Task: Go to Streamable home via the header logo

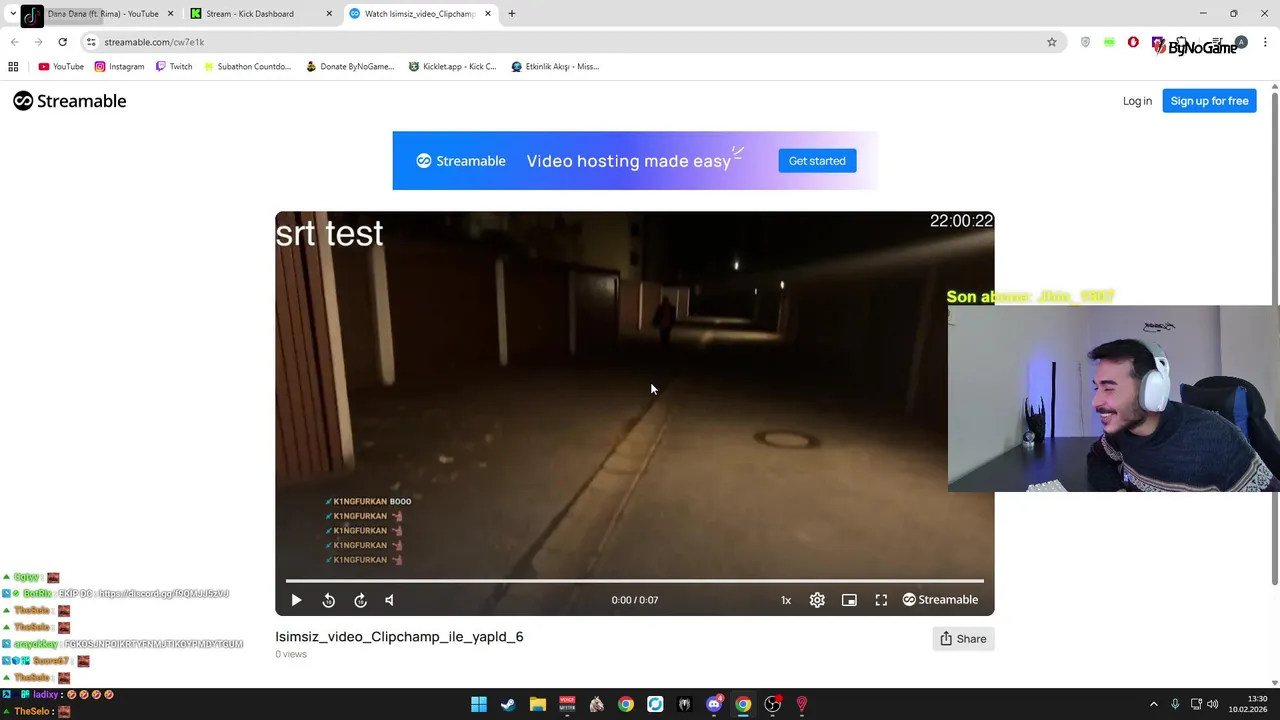Action: click(x=70, y=101)
